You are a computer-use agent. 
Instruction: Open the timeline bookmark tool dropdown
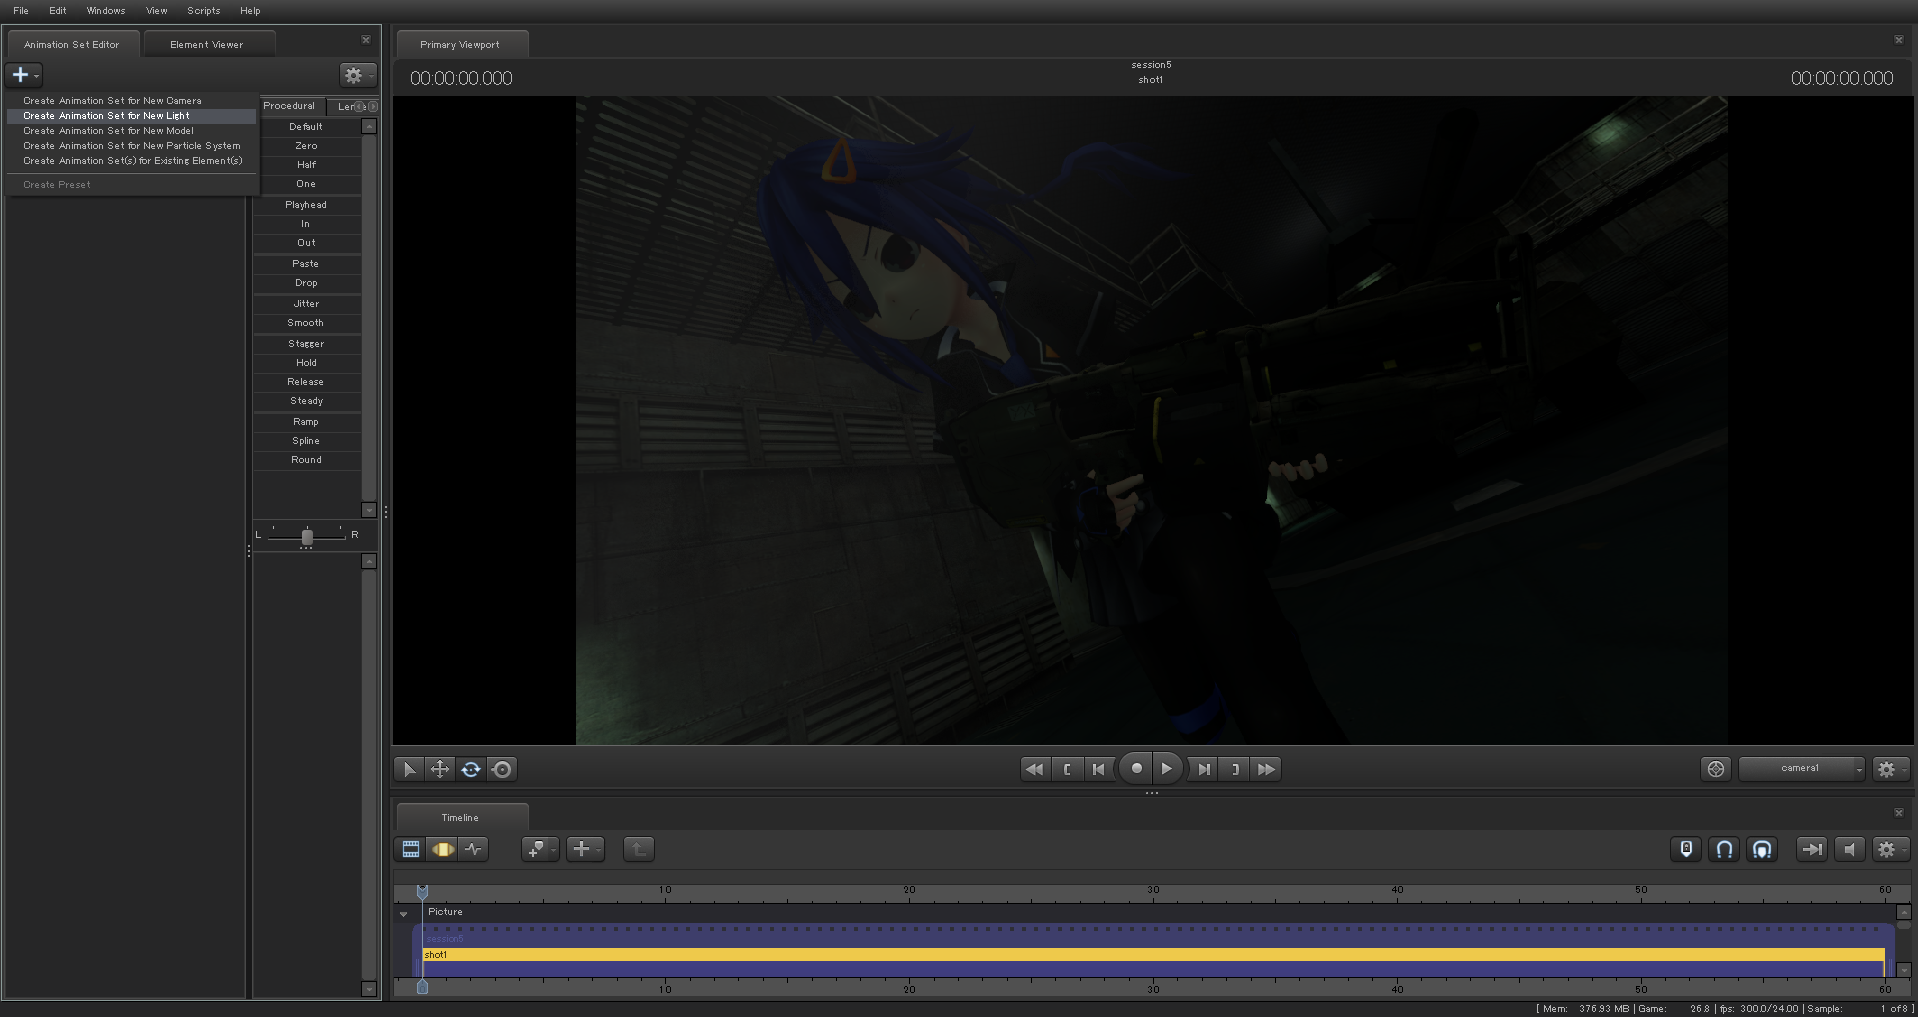pyautogui.click(x=540, y=849)
